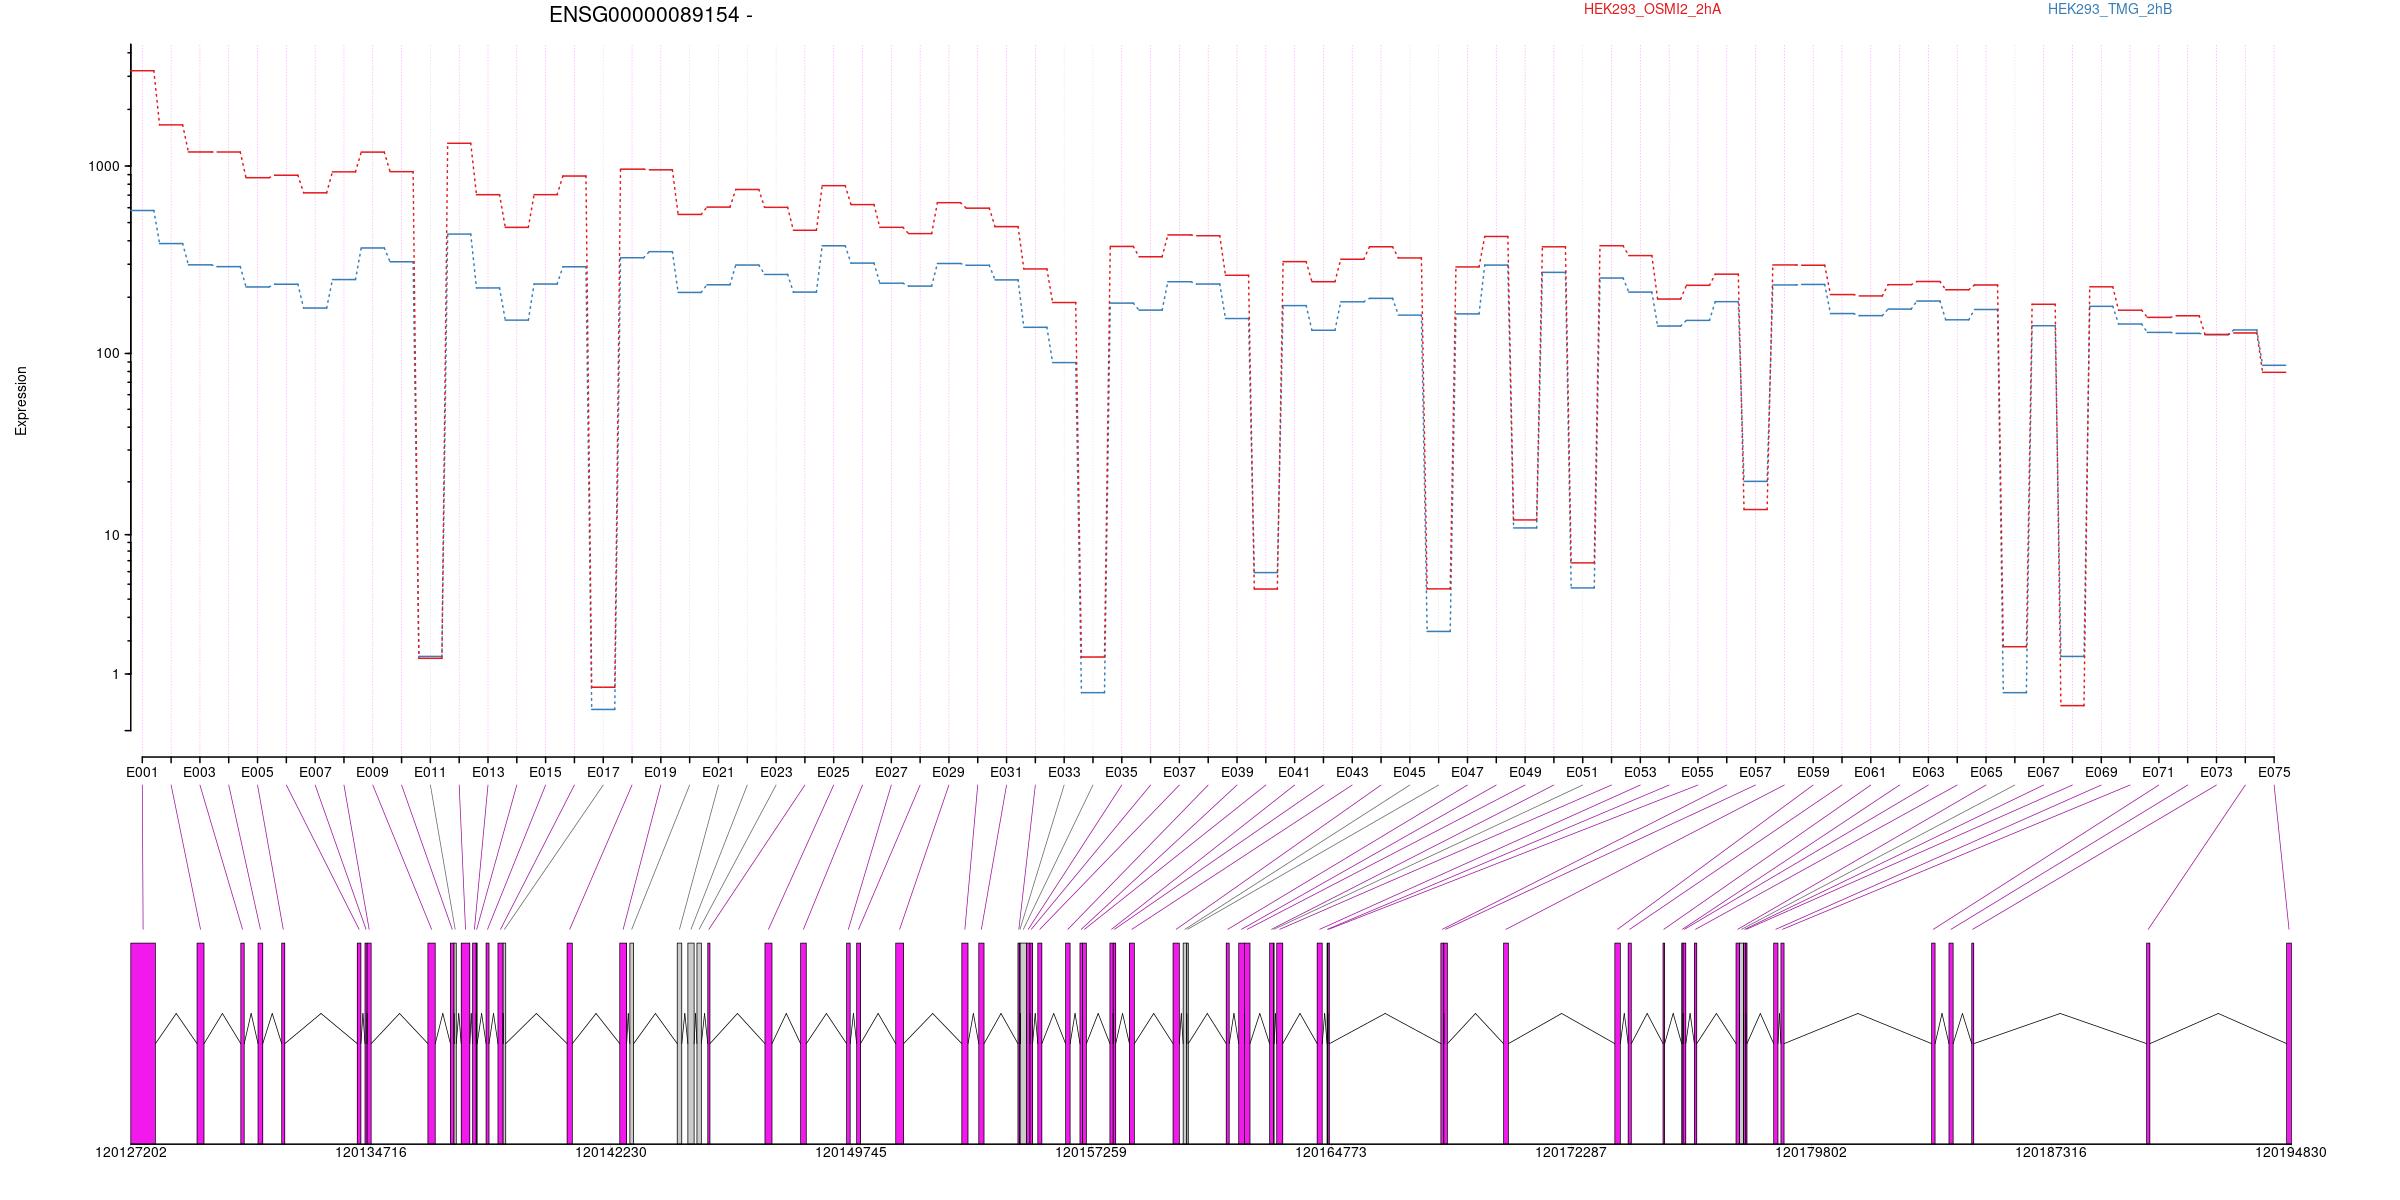This screenshot has height=1200, width=2400.
Task: Click exon label E017
Action: [603, 772]
